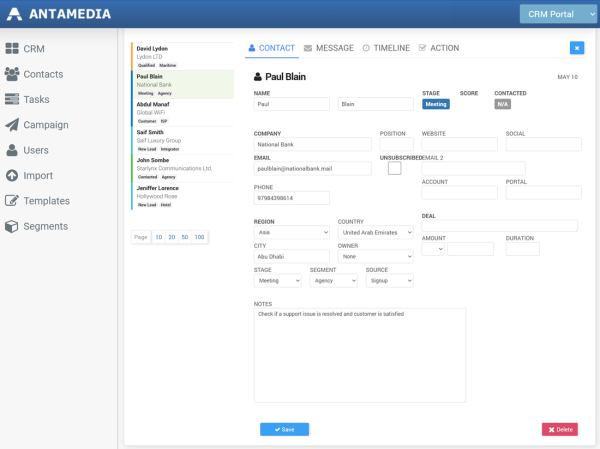Image resolution: width=600 pixels, height=449 pixels.
Task: Open Templates edit icon in sidebar
Action: click(x=12, y=201)
